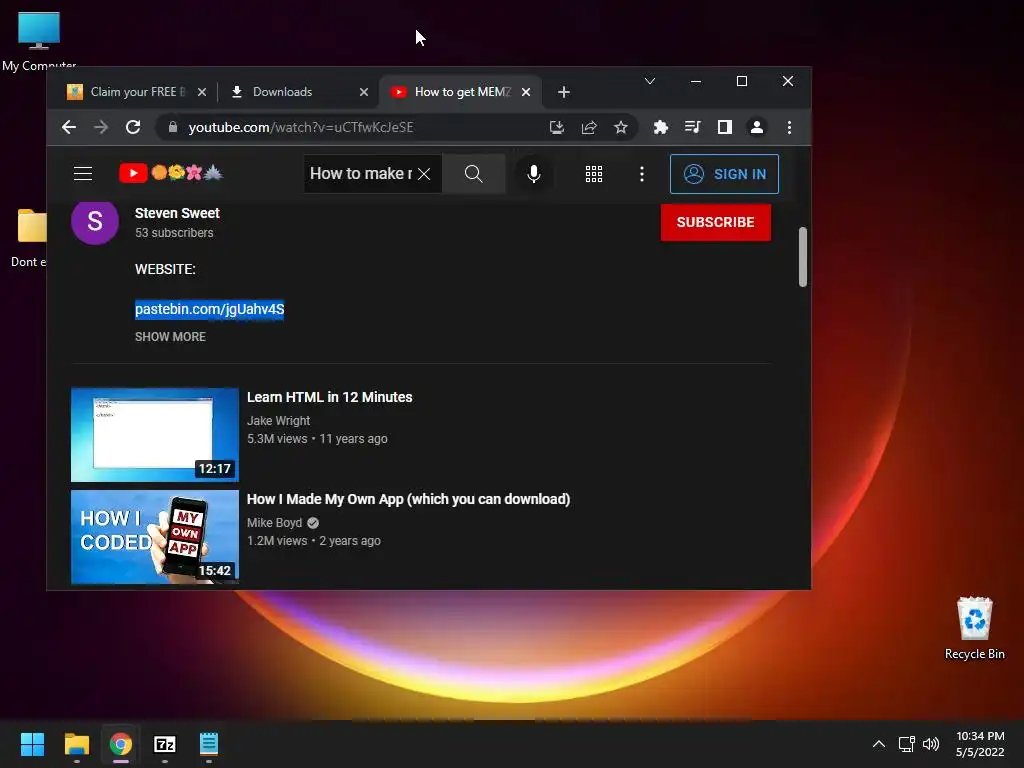The height and width of the screenshot is (768, 1024).
Task: Toggle Chrome side panel
Action: point(725,127)
